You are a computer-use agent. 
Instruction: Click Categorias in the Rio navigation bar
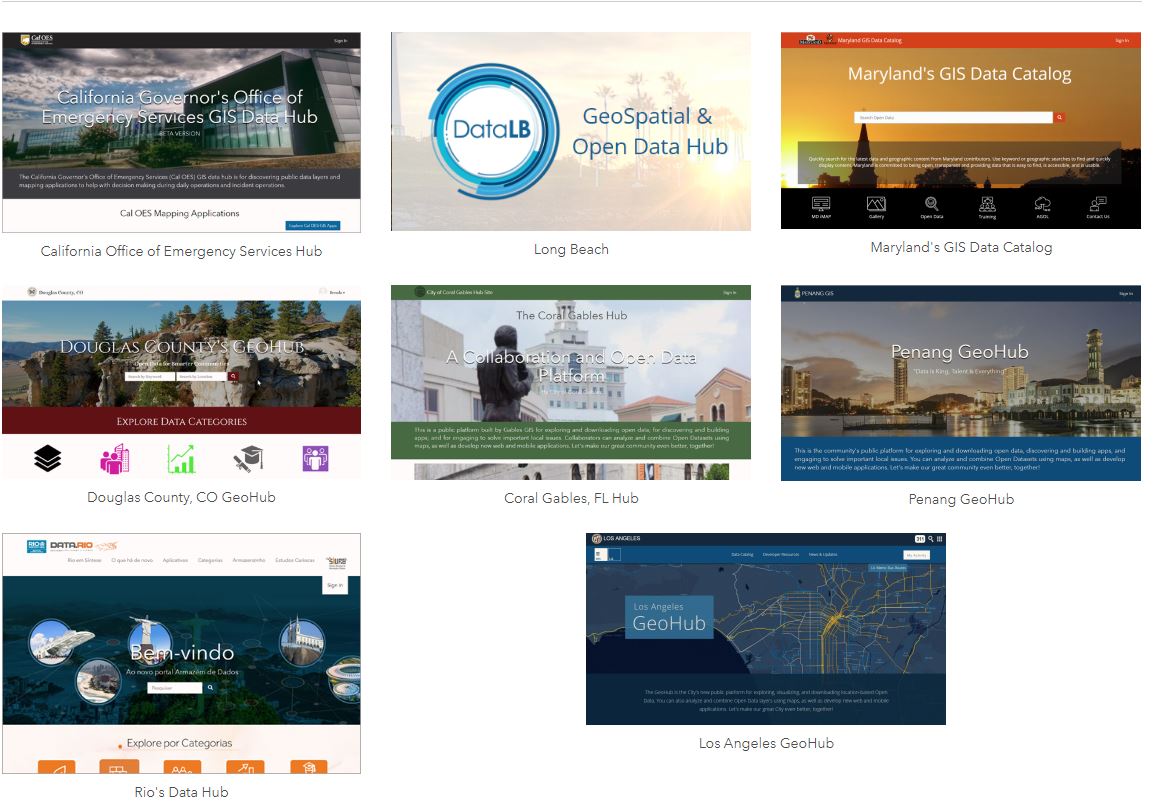(210, 560)
